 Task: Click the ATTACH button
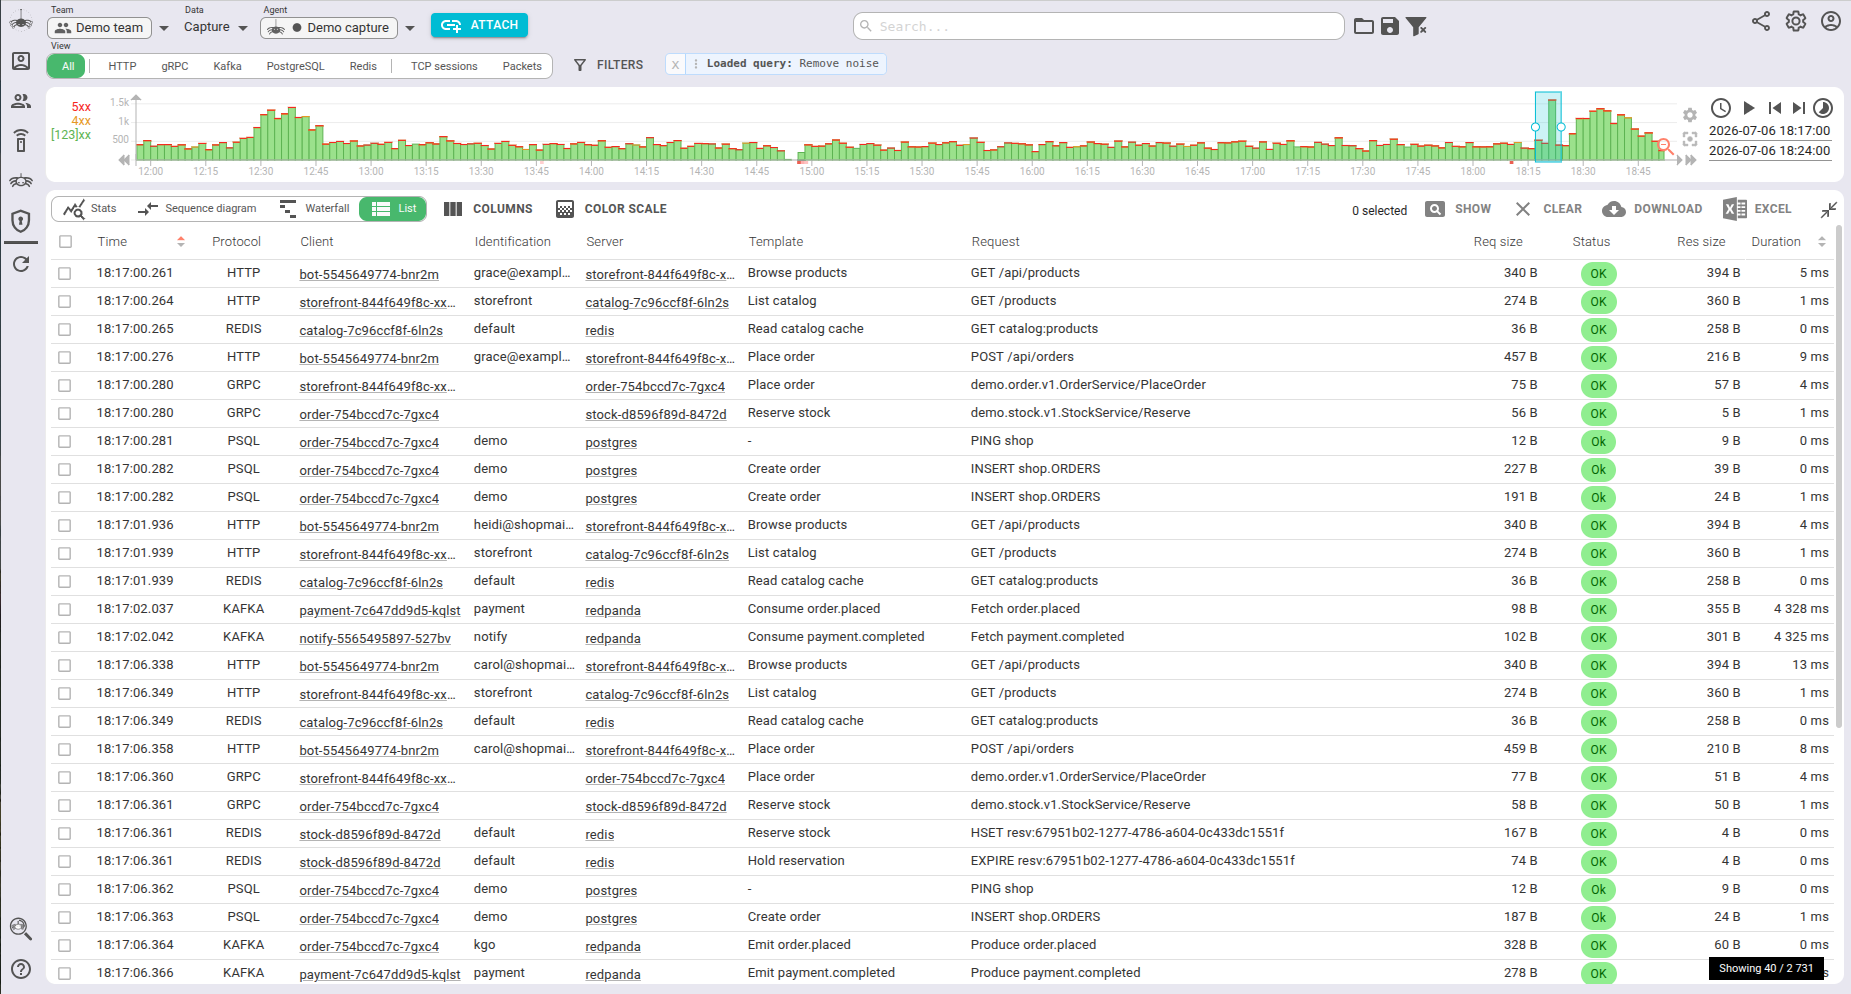(479, 25)
